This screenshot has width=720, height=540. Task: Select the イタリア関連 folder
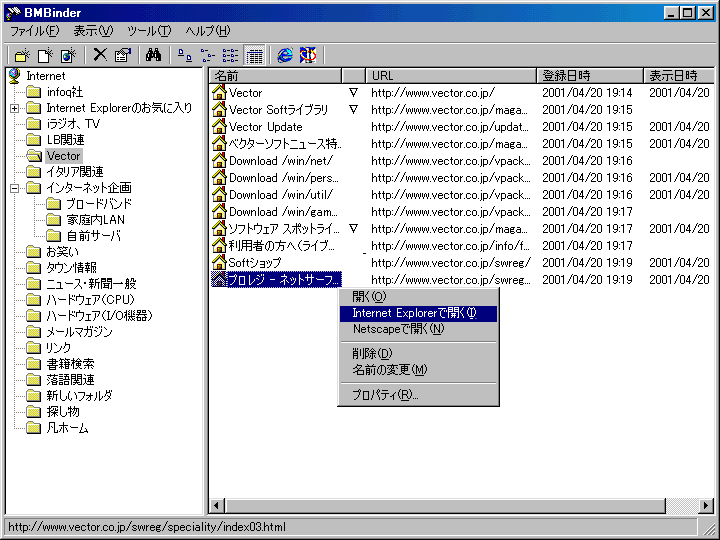(75, 172)
